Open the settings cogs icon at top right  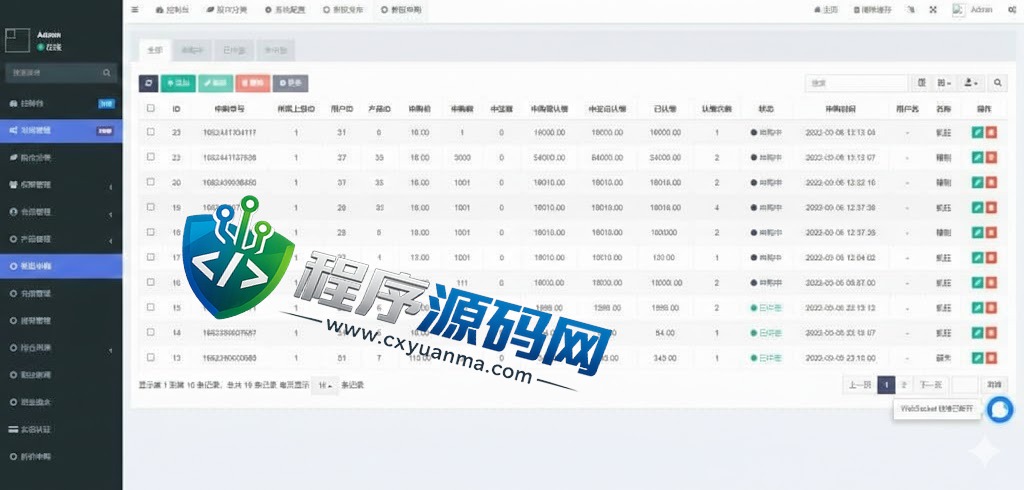click(1012, 10)
